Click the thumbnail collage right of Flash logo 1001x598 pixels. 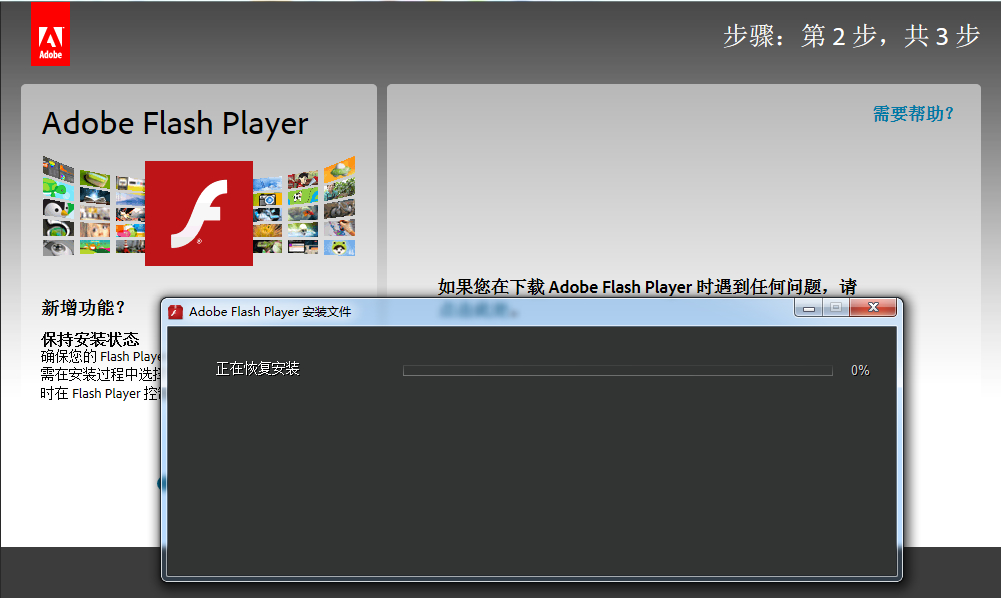[304, 207]
